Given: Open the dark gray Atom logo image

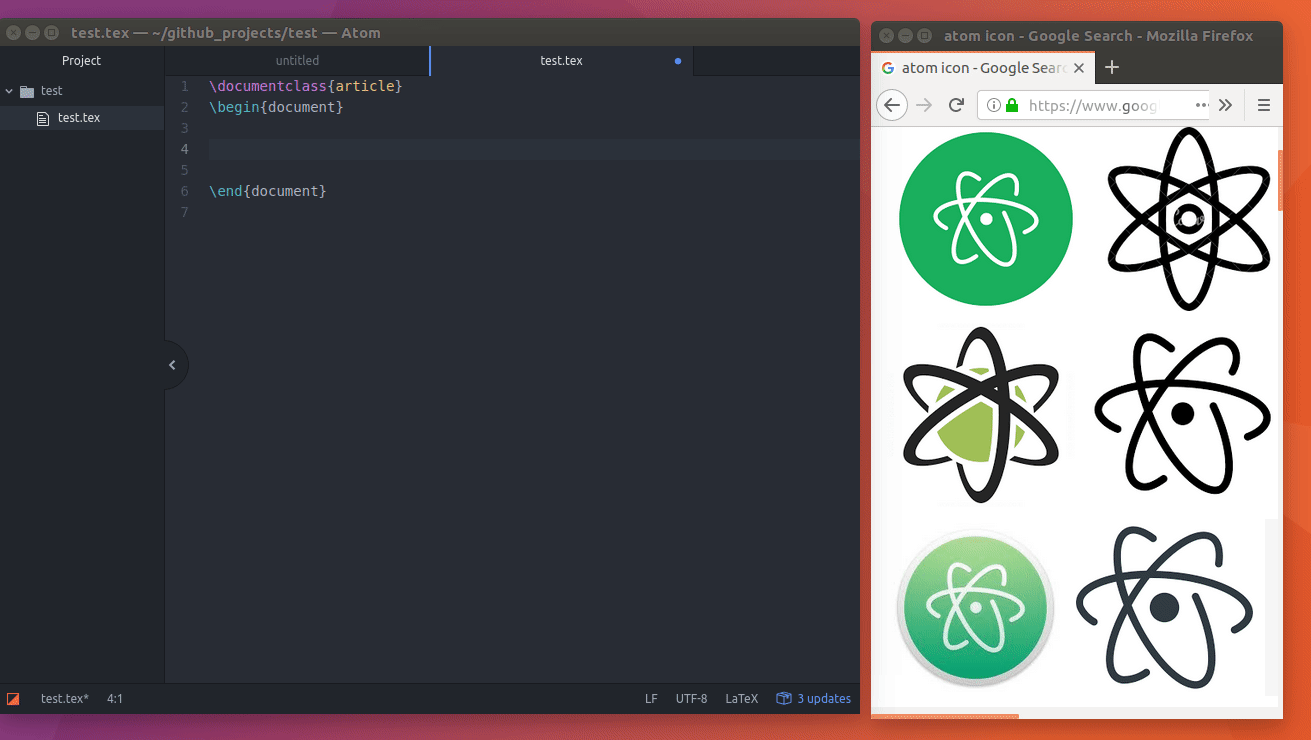Looking at the screenshot, I should (x=1165, y=607).
